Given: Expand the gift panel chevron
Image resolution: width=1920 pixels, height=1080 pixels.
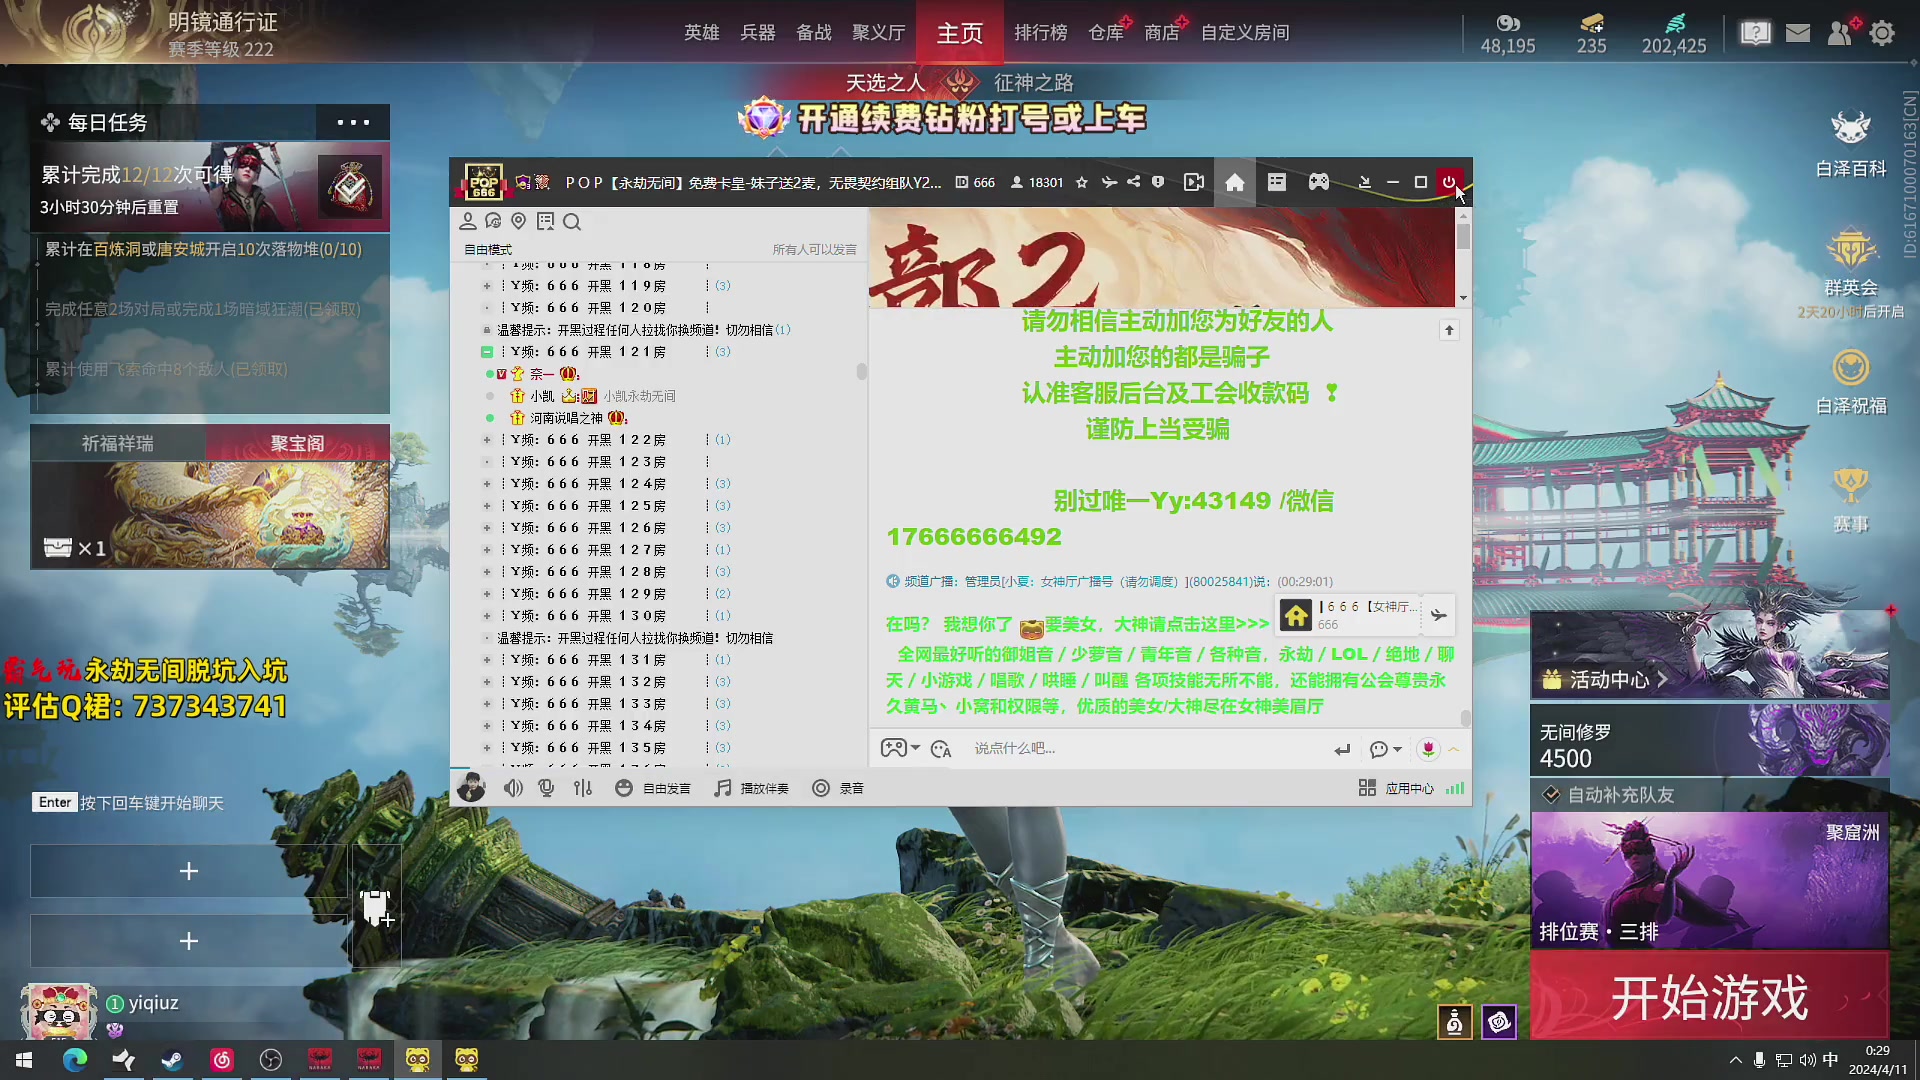Looking at the screenshot, I should pos(1454,749).
